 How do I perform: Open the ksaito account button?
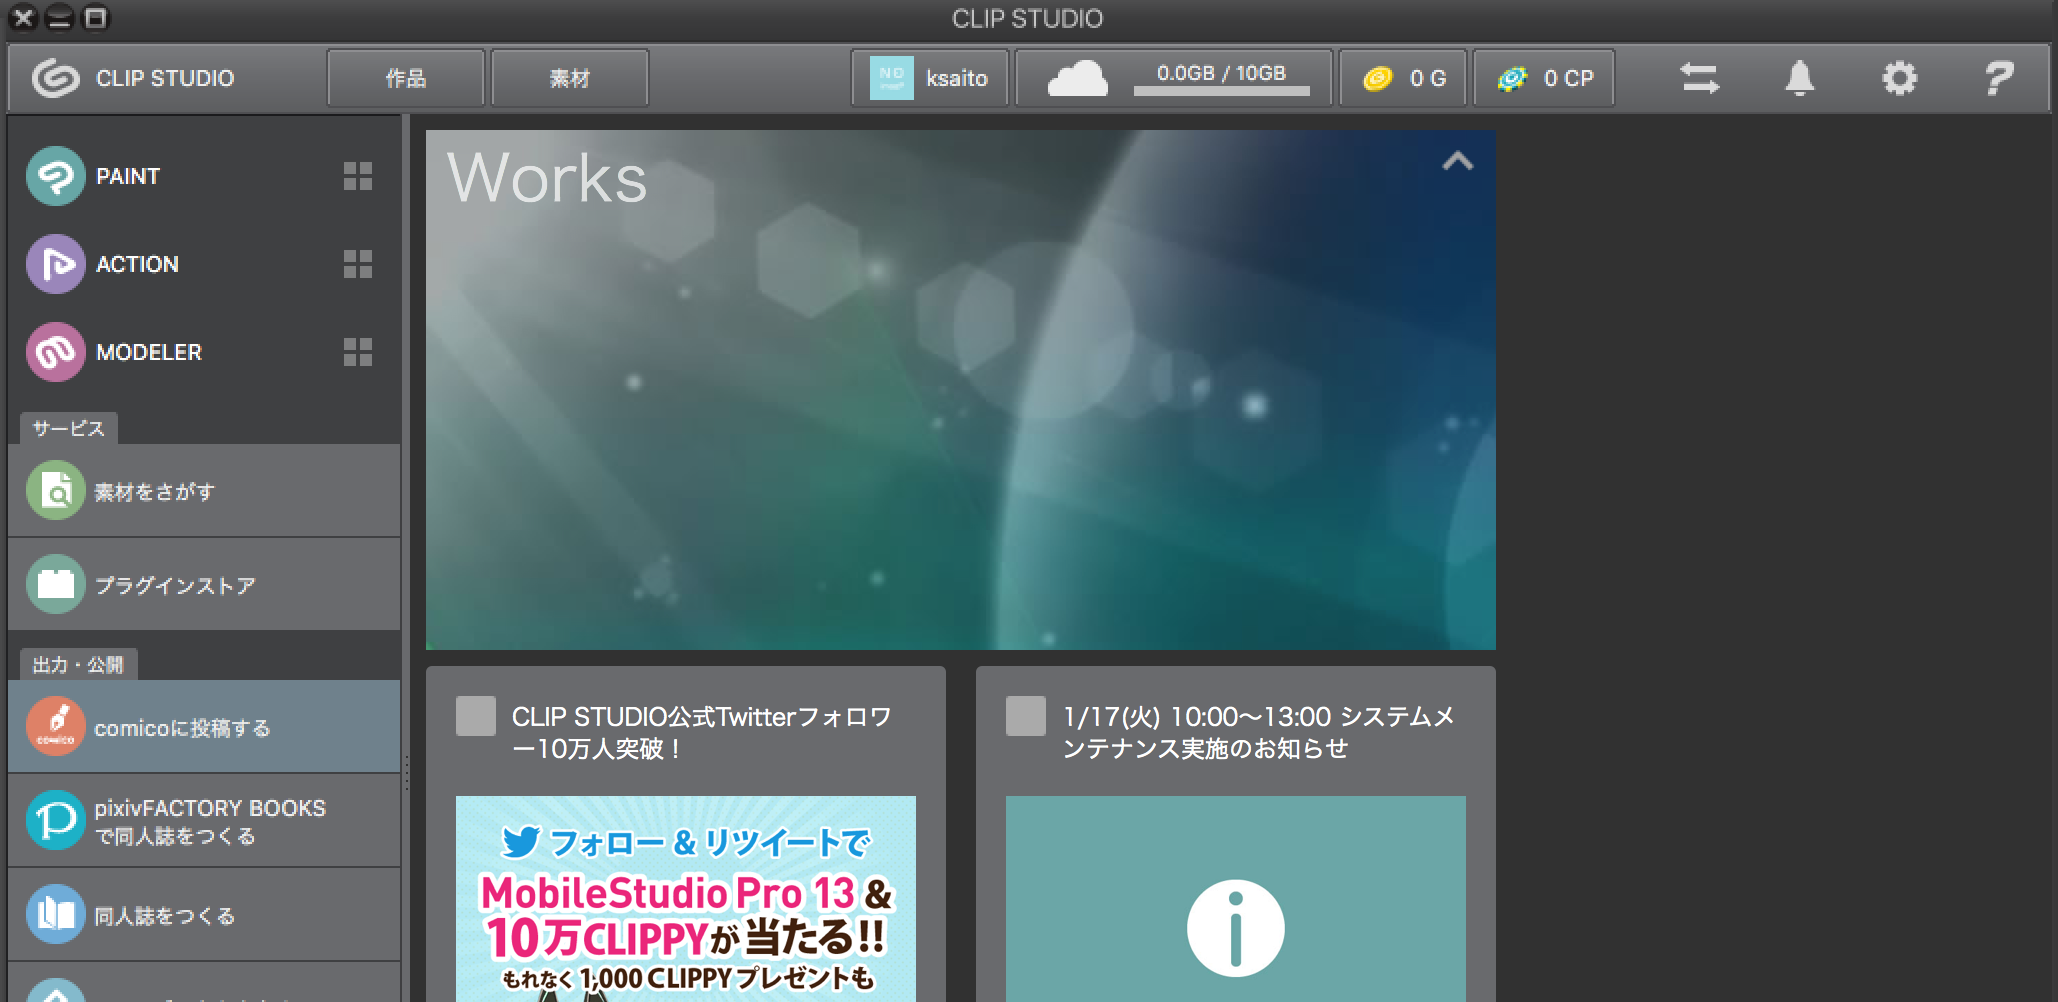coord(930,78)
